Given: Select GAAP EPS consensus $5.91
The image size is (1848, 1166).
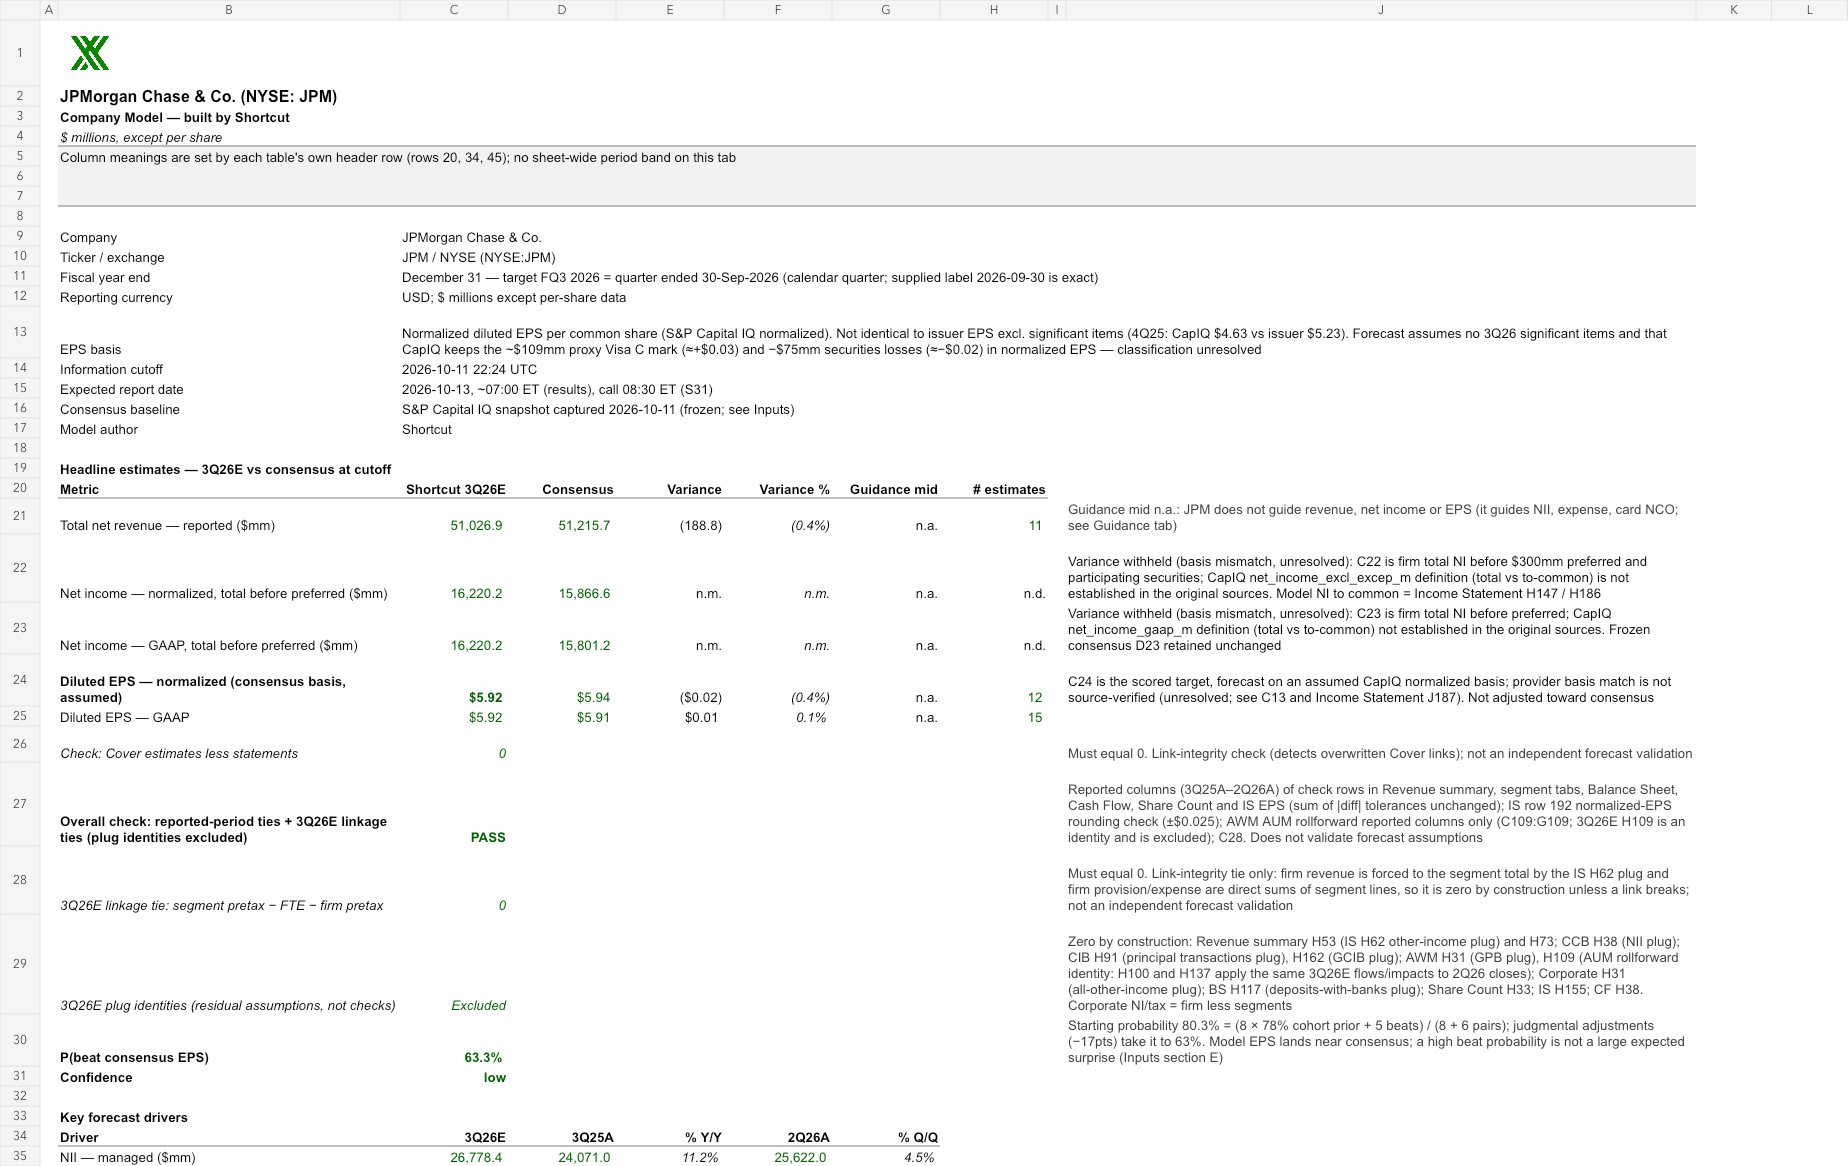Looking at the screenshot, I should 593,718.
